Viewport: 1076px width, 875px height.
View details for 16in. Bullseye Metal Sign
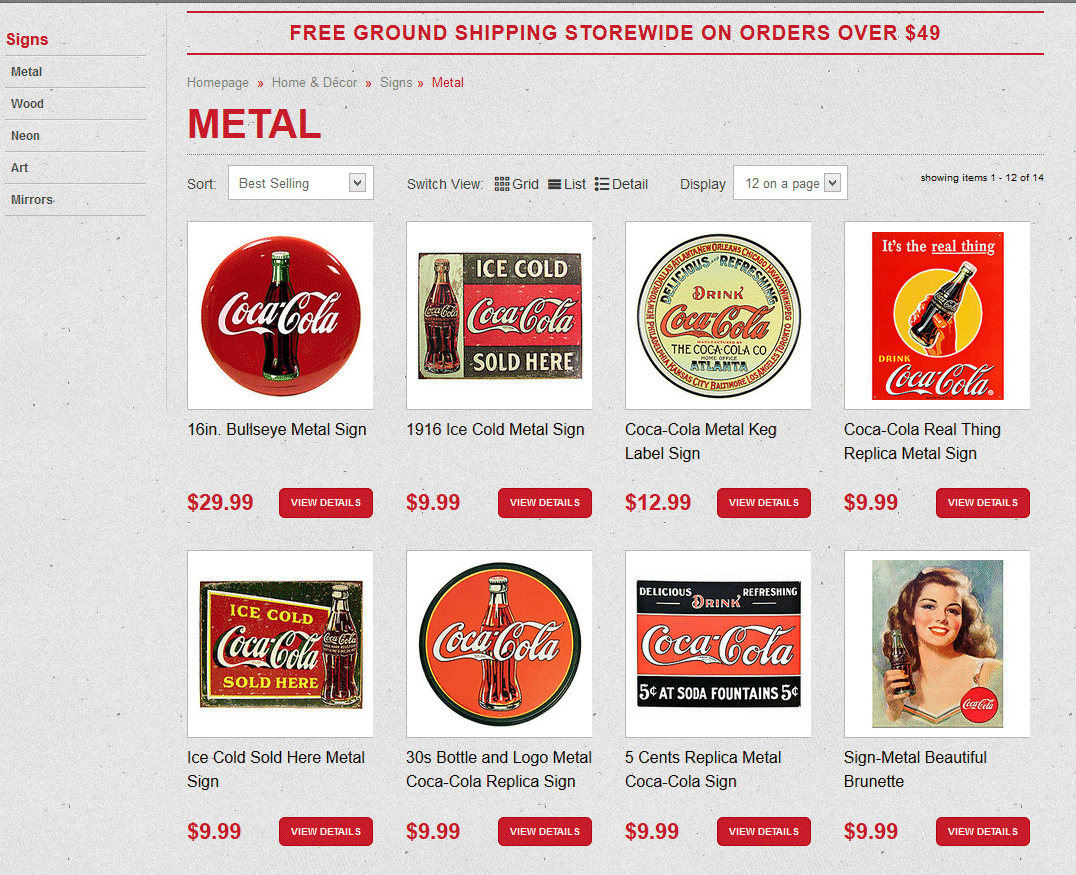click(x=326, y=502)
